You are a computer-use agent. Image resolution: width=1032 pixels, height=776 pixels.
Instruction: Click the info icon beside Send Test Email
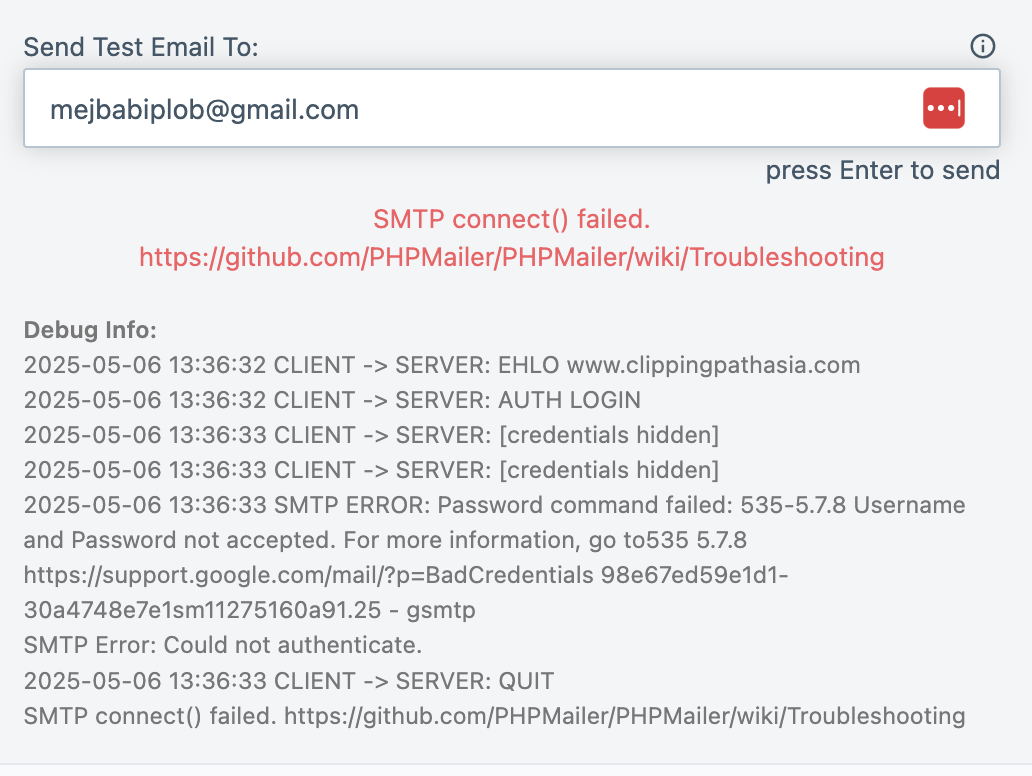(x=983, y=47)
